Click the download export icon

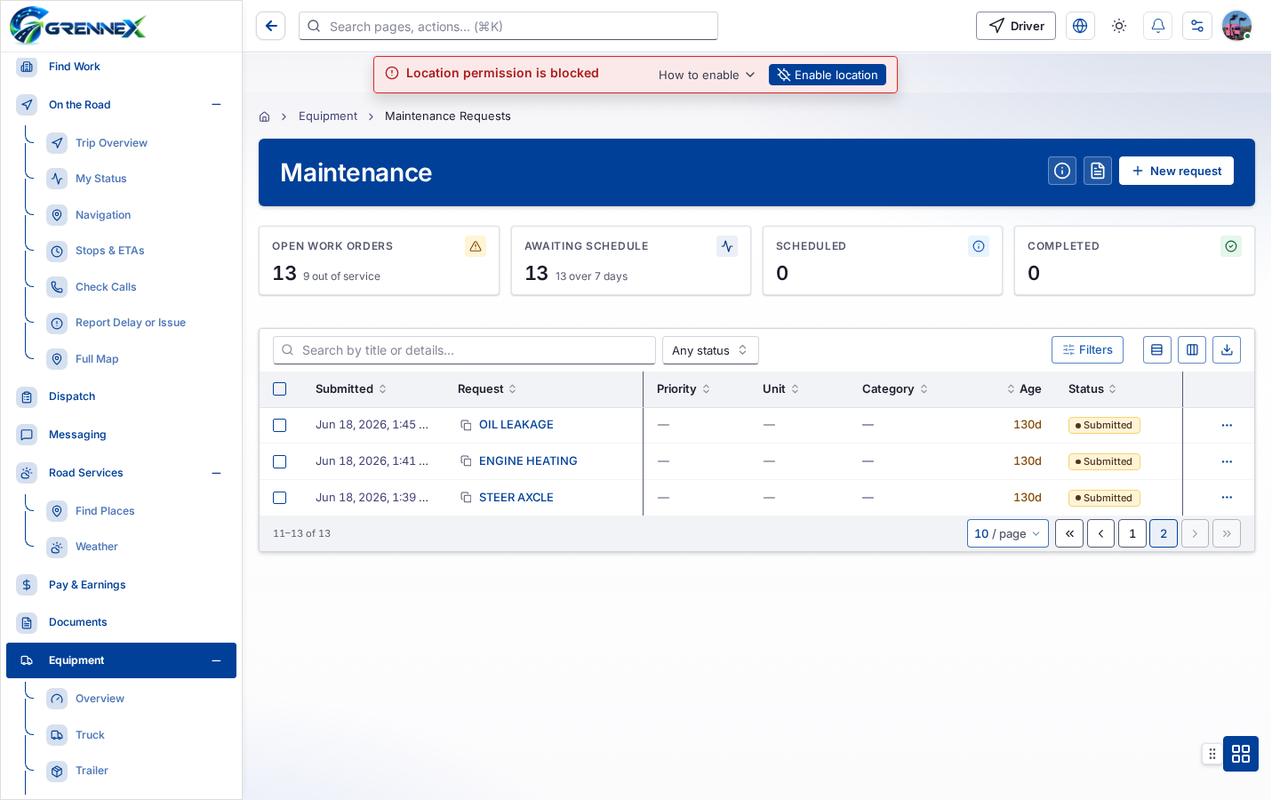1227,350
